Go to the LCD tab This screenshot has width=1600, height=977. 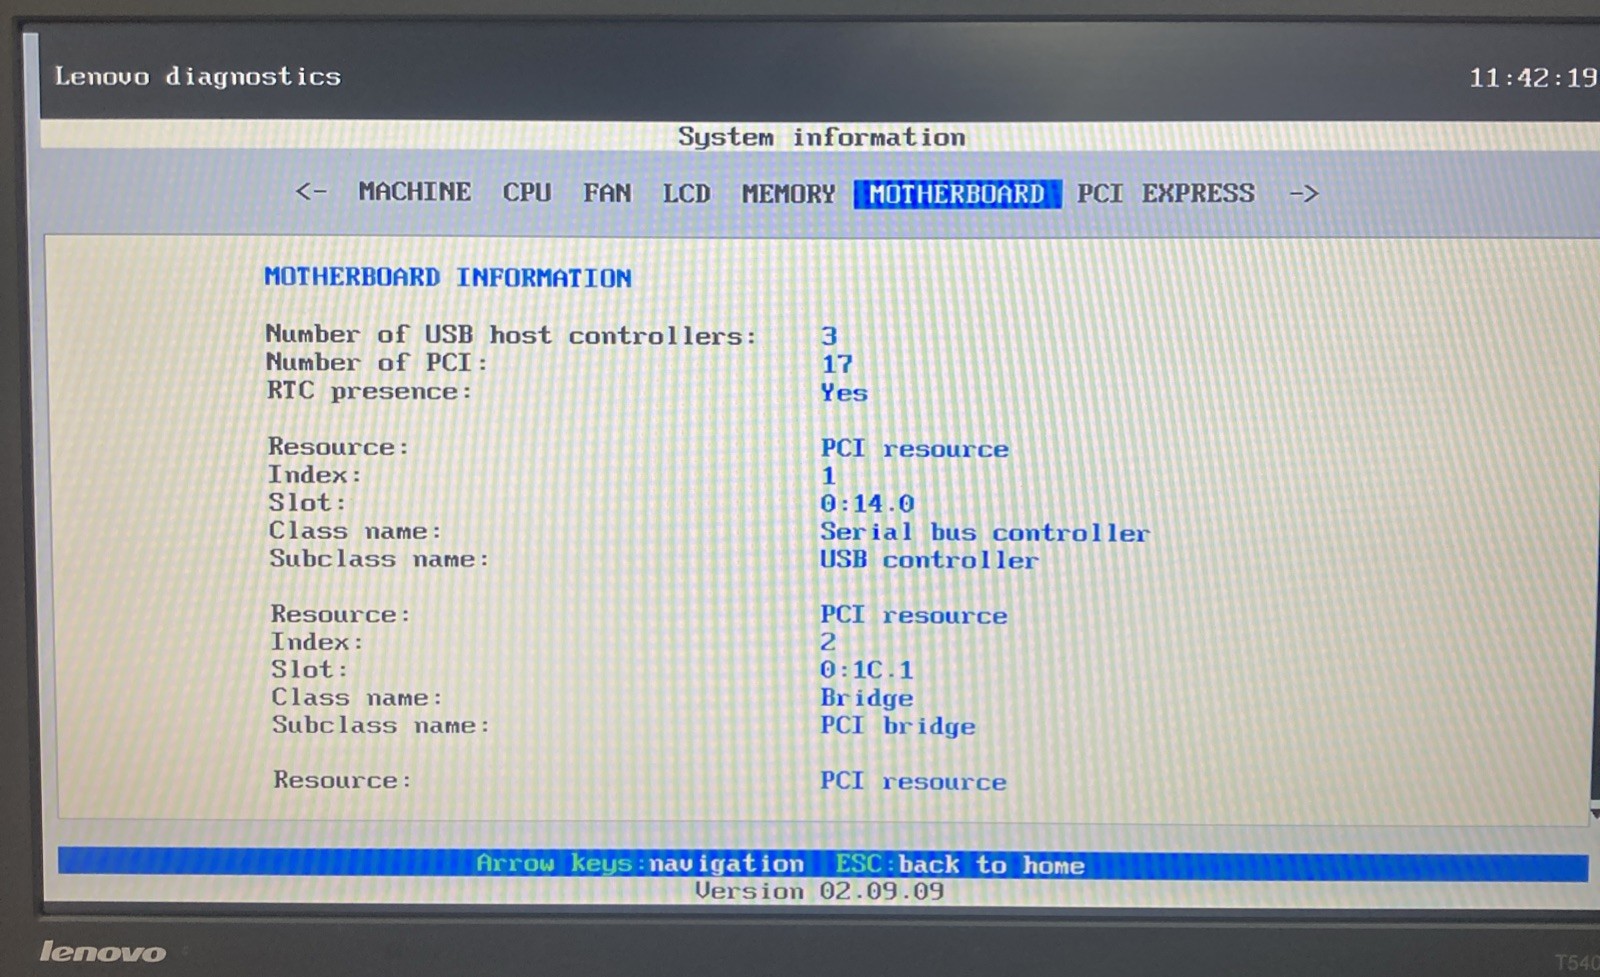[686, 193]
